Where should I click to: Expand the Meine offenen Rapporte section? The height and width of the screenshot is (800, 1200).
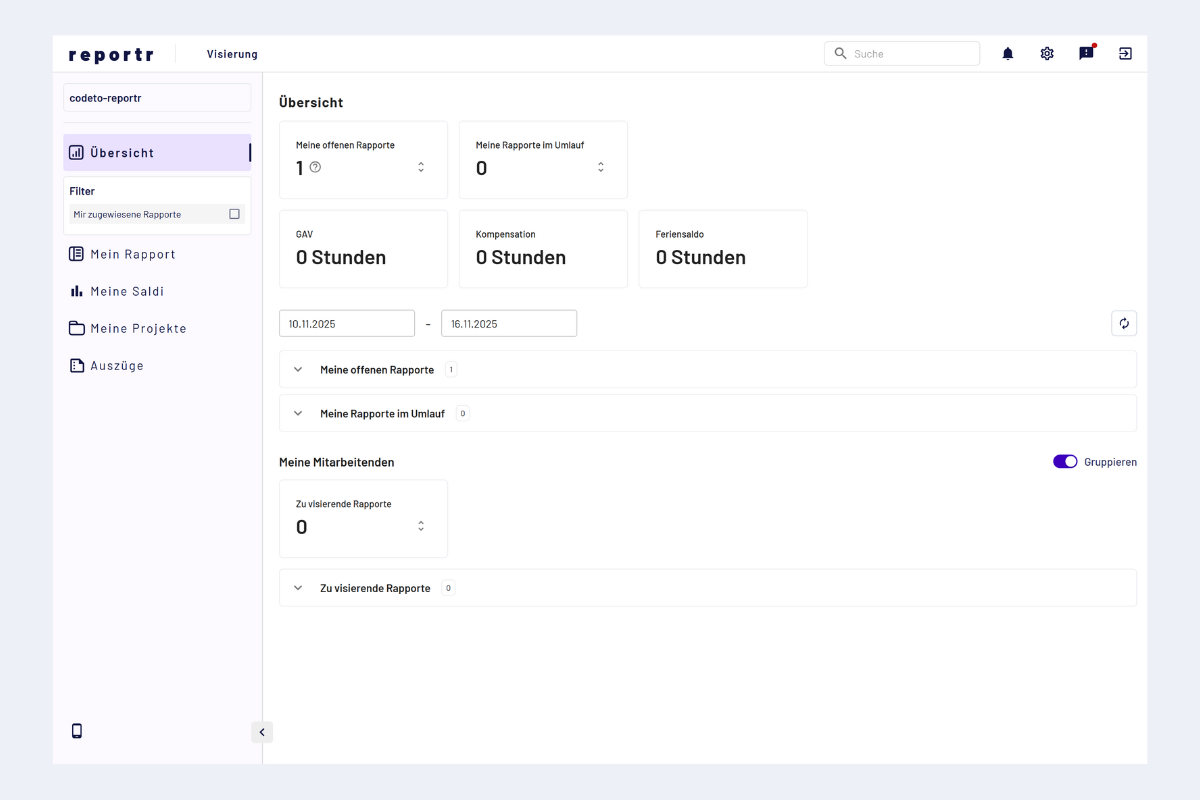(x=297, y=369)
